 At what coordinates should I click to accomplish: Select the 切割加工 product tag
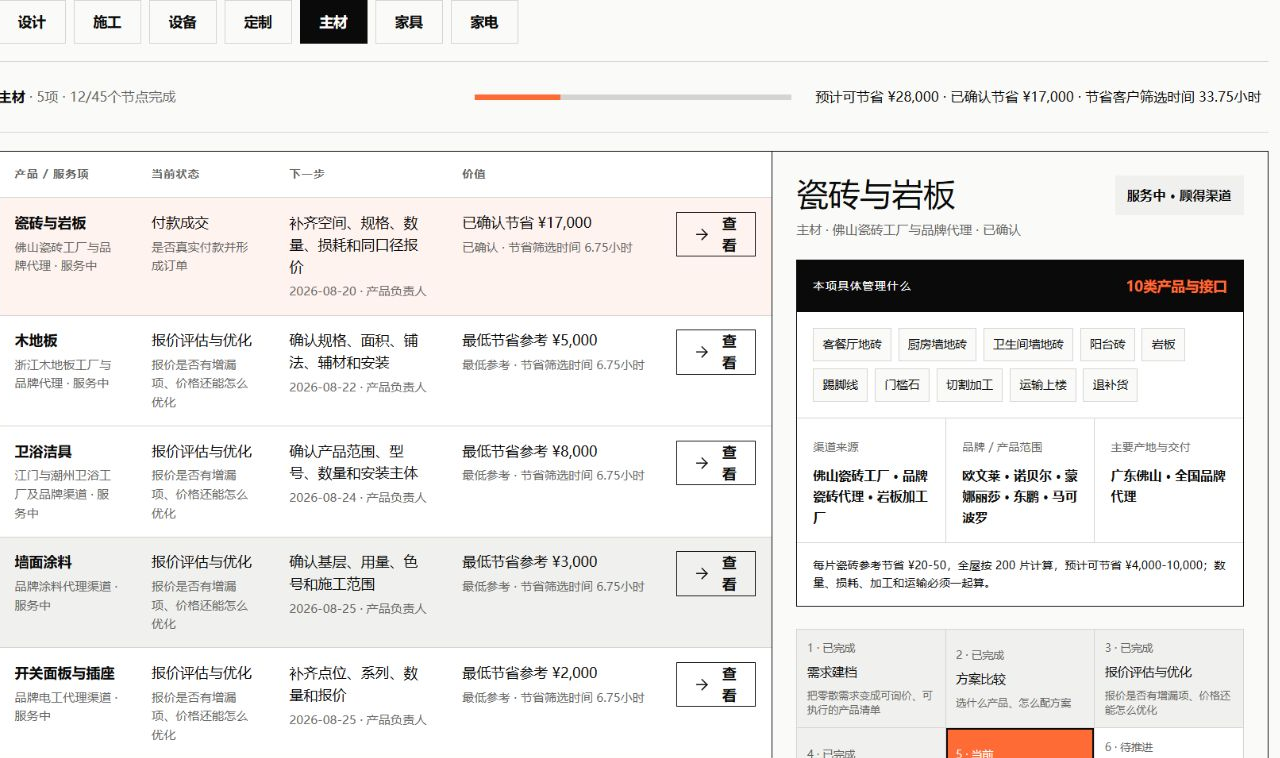point(969,385)
